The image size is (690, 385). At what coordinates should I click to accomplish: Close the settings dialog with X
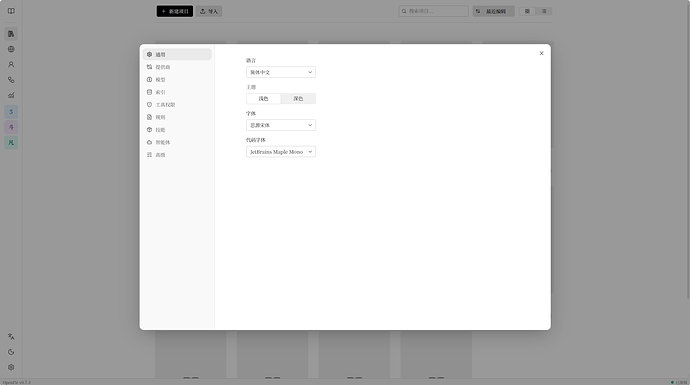(x=541, y=53)
